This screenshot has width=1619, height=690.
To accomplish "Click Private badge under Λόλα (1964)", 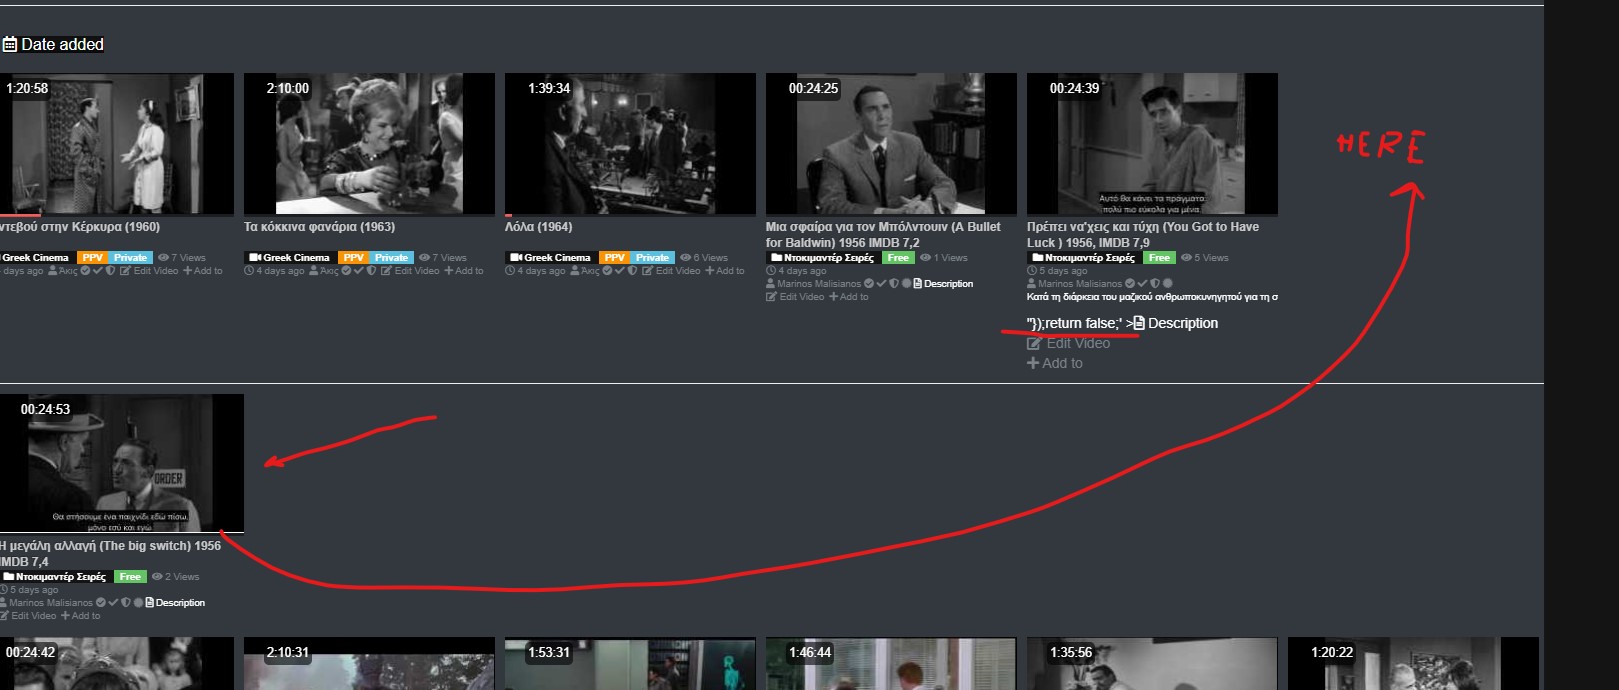I will tap(652, 258).
